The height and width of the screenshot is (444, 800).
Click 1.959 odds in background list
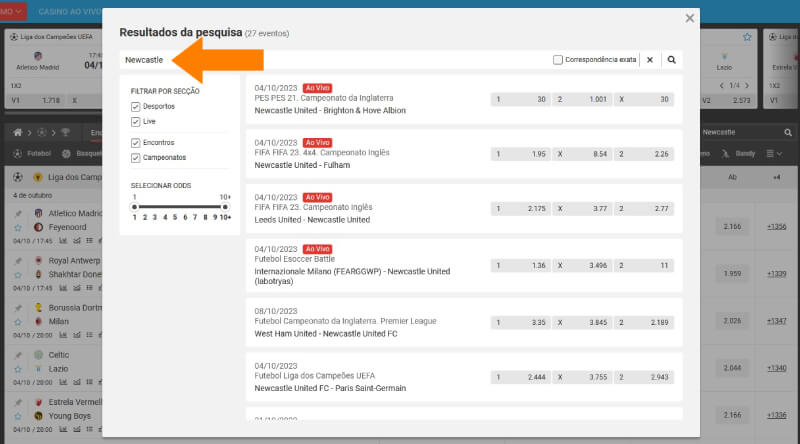[x=732, y=274]
